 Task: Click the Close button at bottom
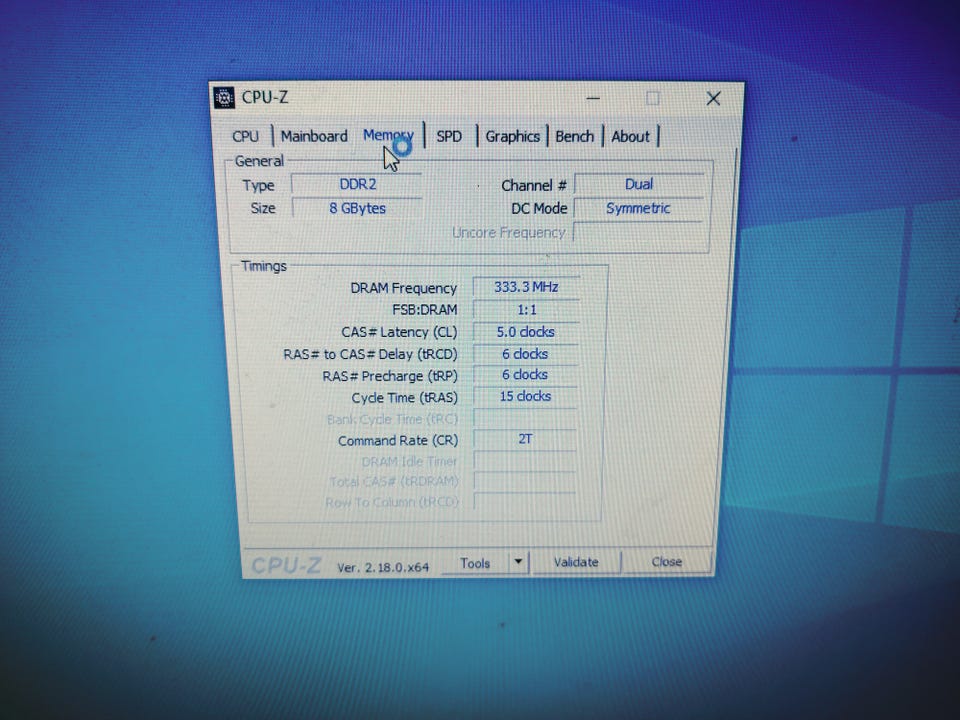(666, 561)
